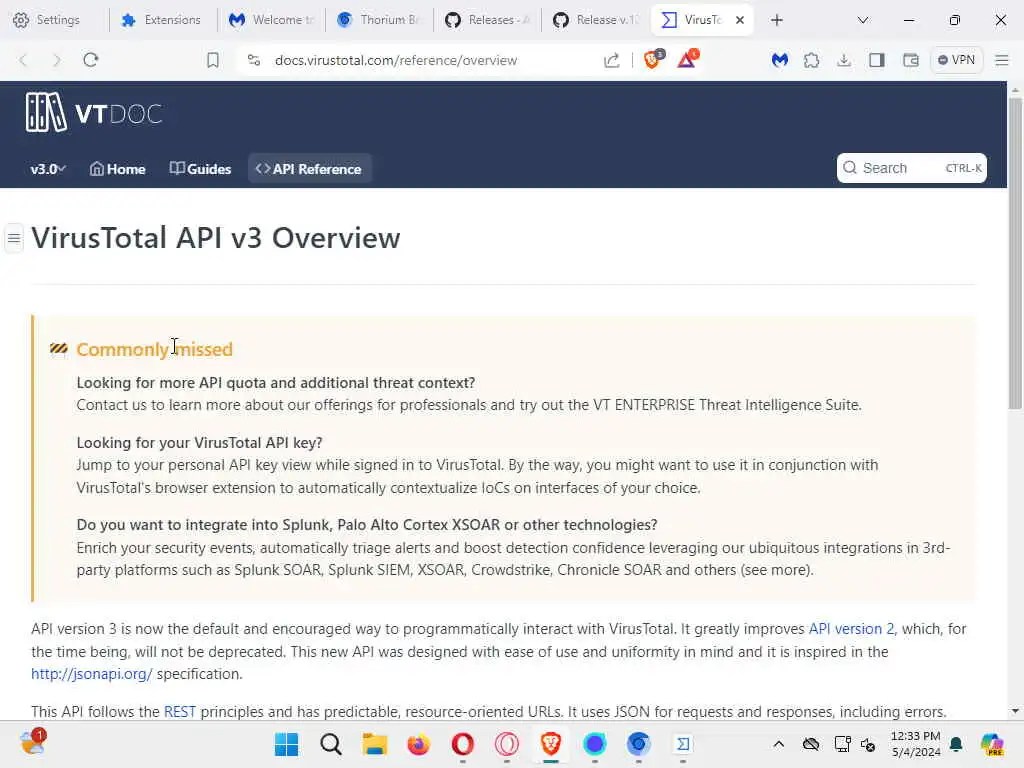Screen dimensions: 1024x768
Task: Switch to the Malwarebytes Welcome tab
Action: pos(271,20)
